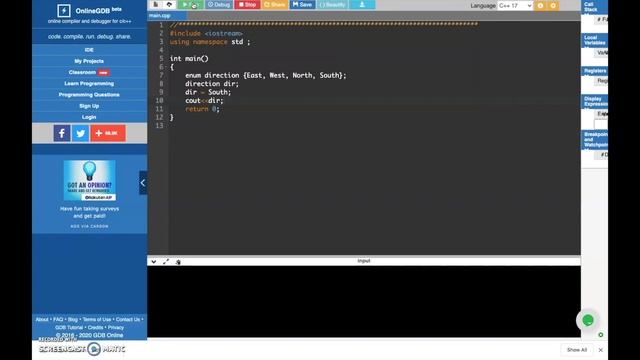Image resolution: width=640 pixels, height=360 pixels.
Task: Open the Blog footer link
Action: pos(73,320)
